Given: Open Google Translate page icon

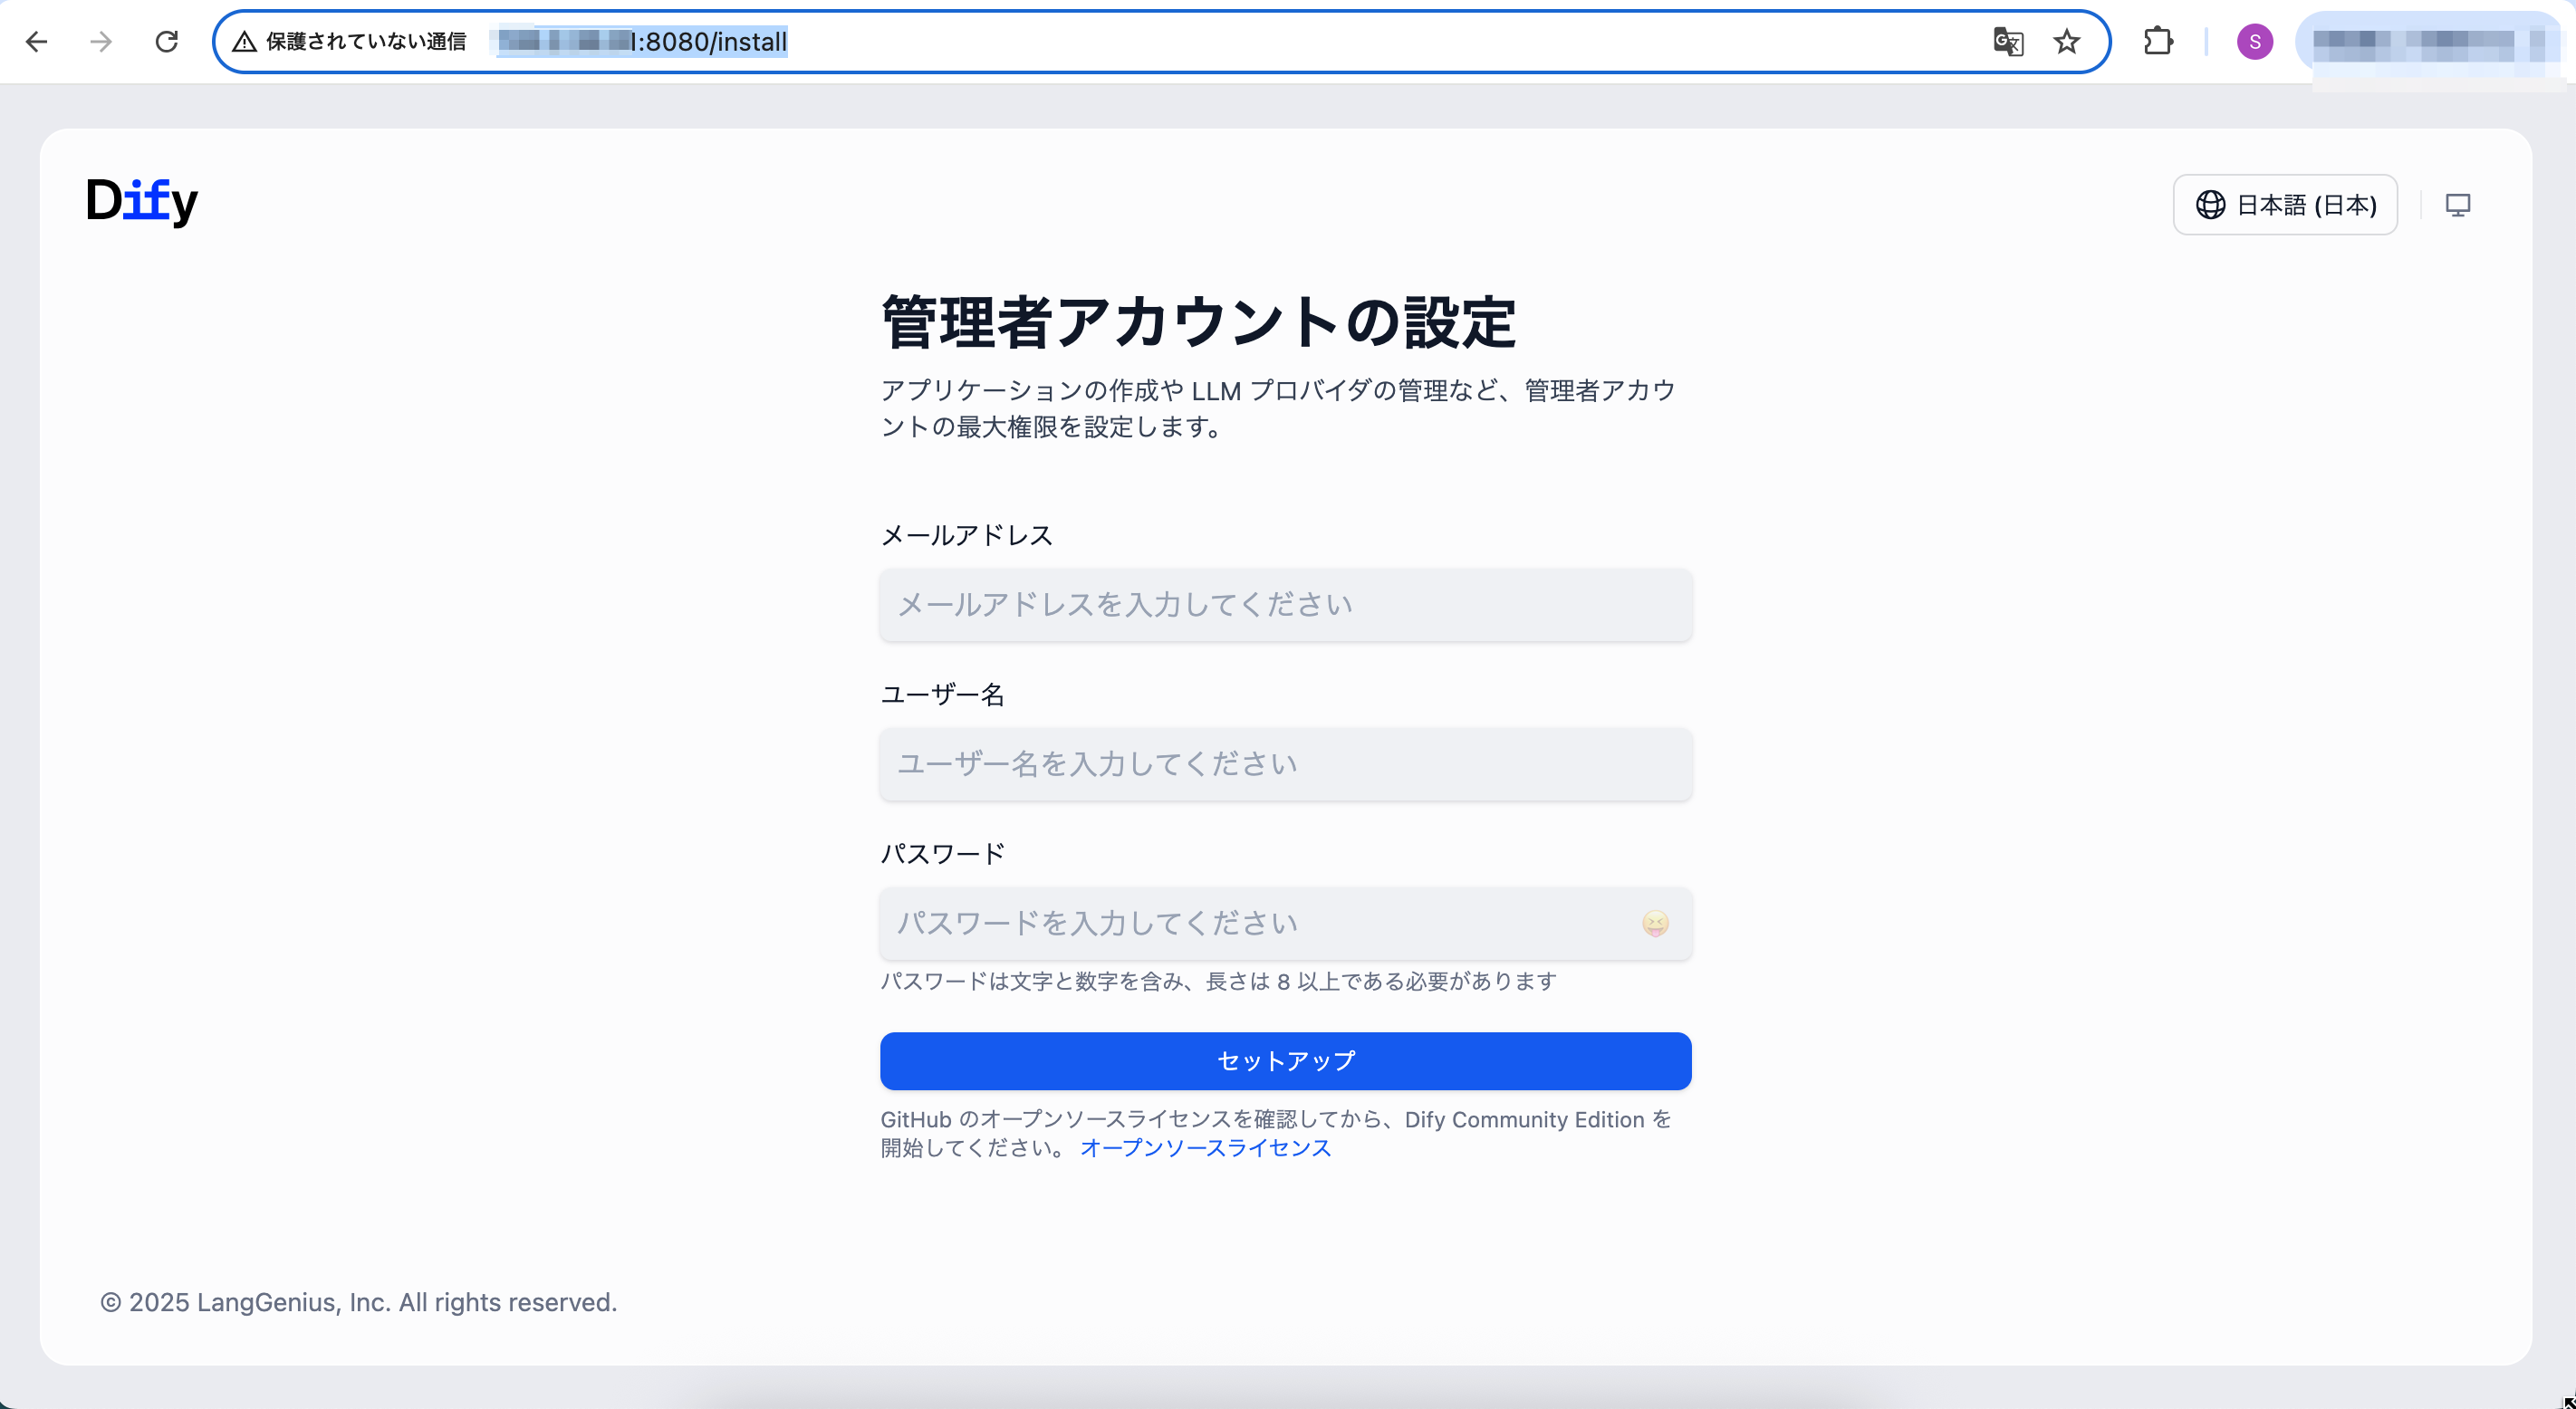Looking at the screenshot, I should pos(2008,41).
